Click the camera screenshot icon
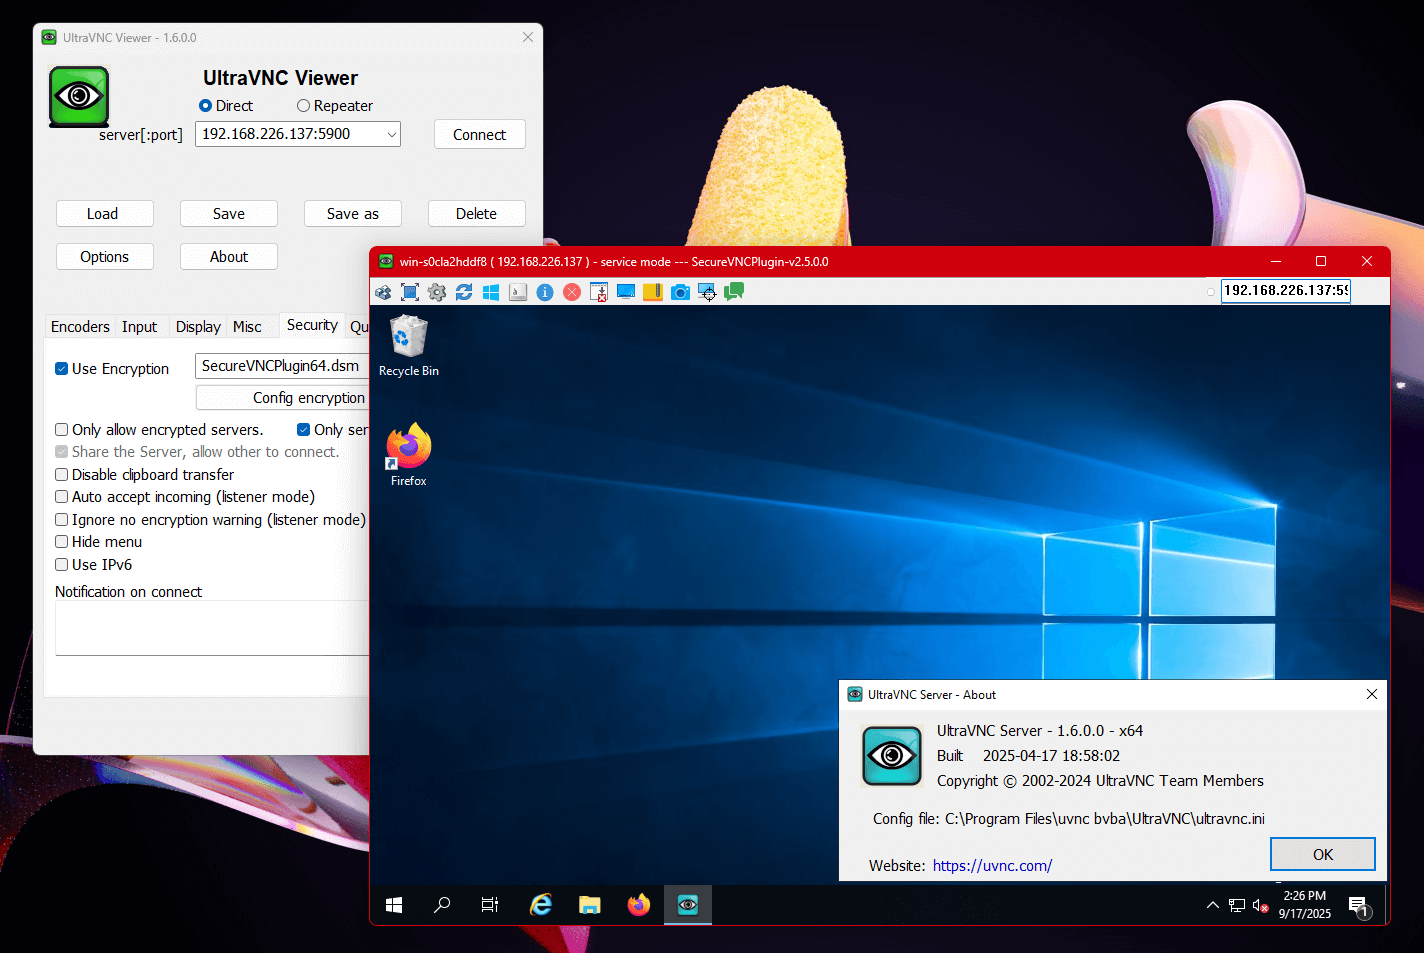Viewport: 1424px width, 953px height. tap(680, 292)
